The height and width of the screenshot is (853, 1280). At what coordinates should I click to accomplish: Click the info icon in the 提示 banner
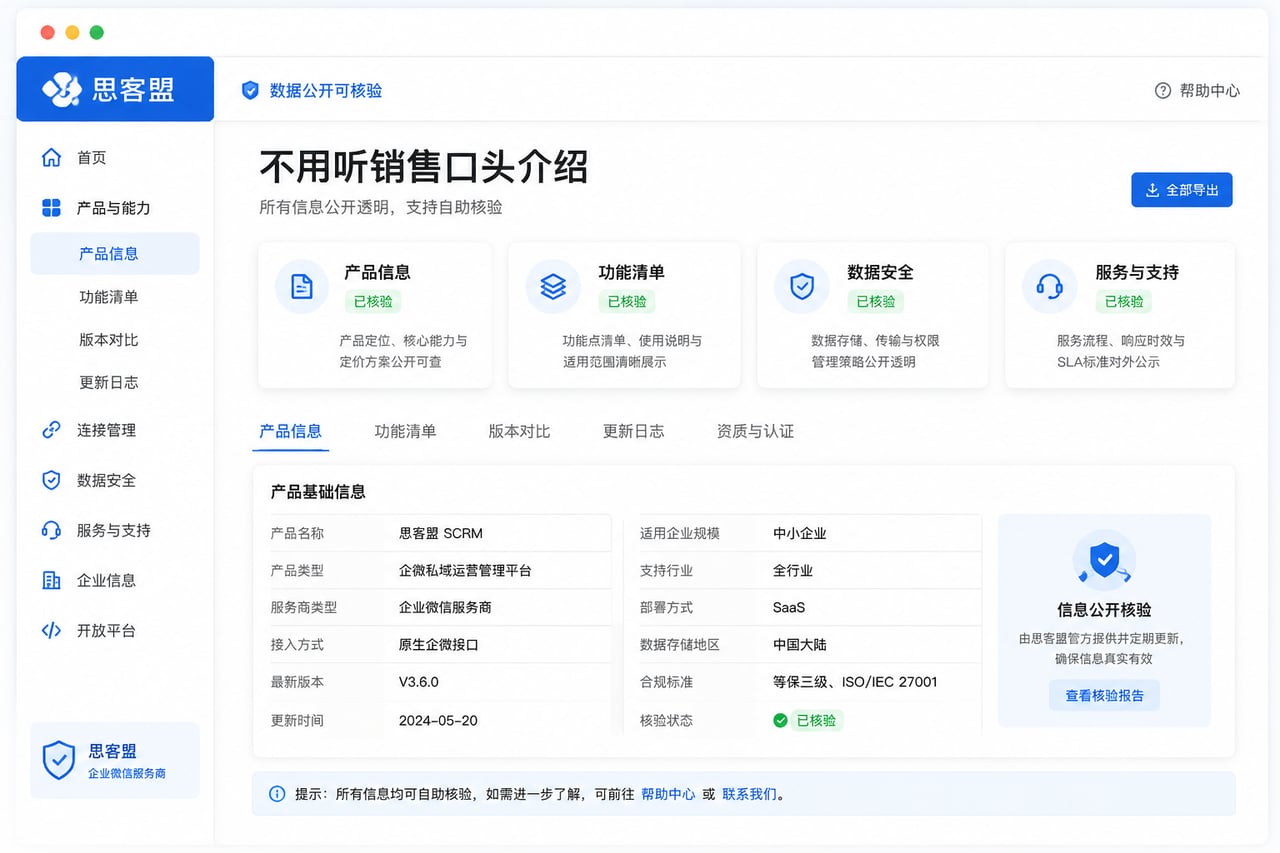[277, 794]
